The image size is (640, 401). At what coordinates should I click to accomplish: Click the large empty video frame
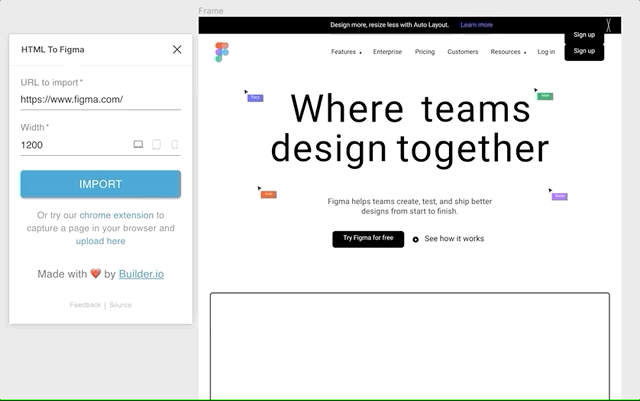410,345
